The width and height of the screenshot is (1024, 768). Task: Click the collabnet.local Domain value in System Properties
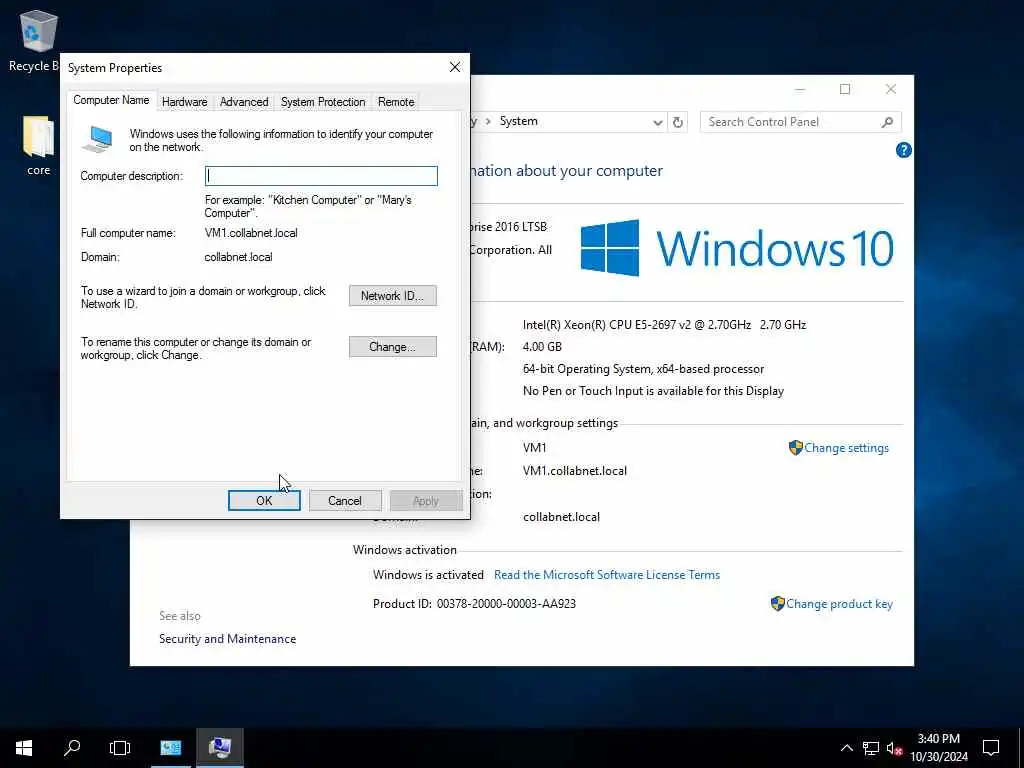point(238,257)
